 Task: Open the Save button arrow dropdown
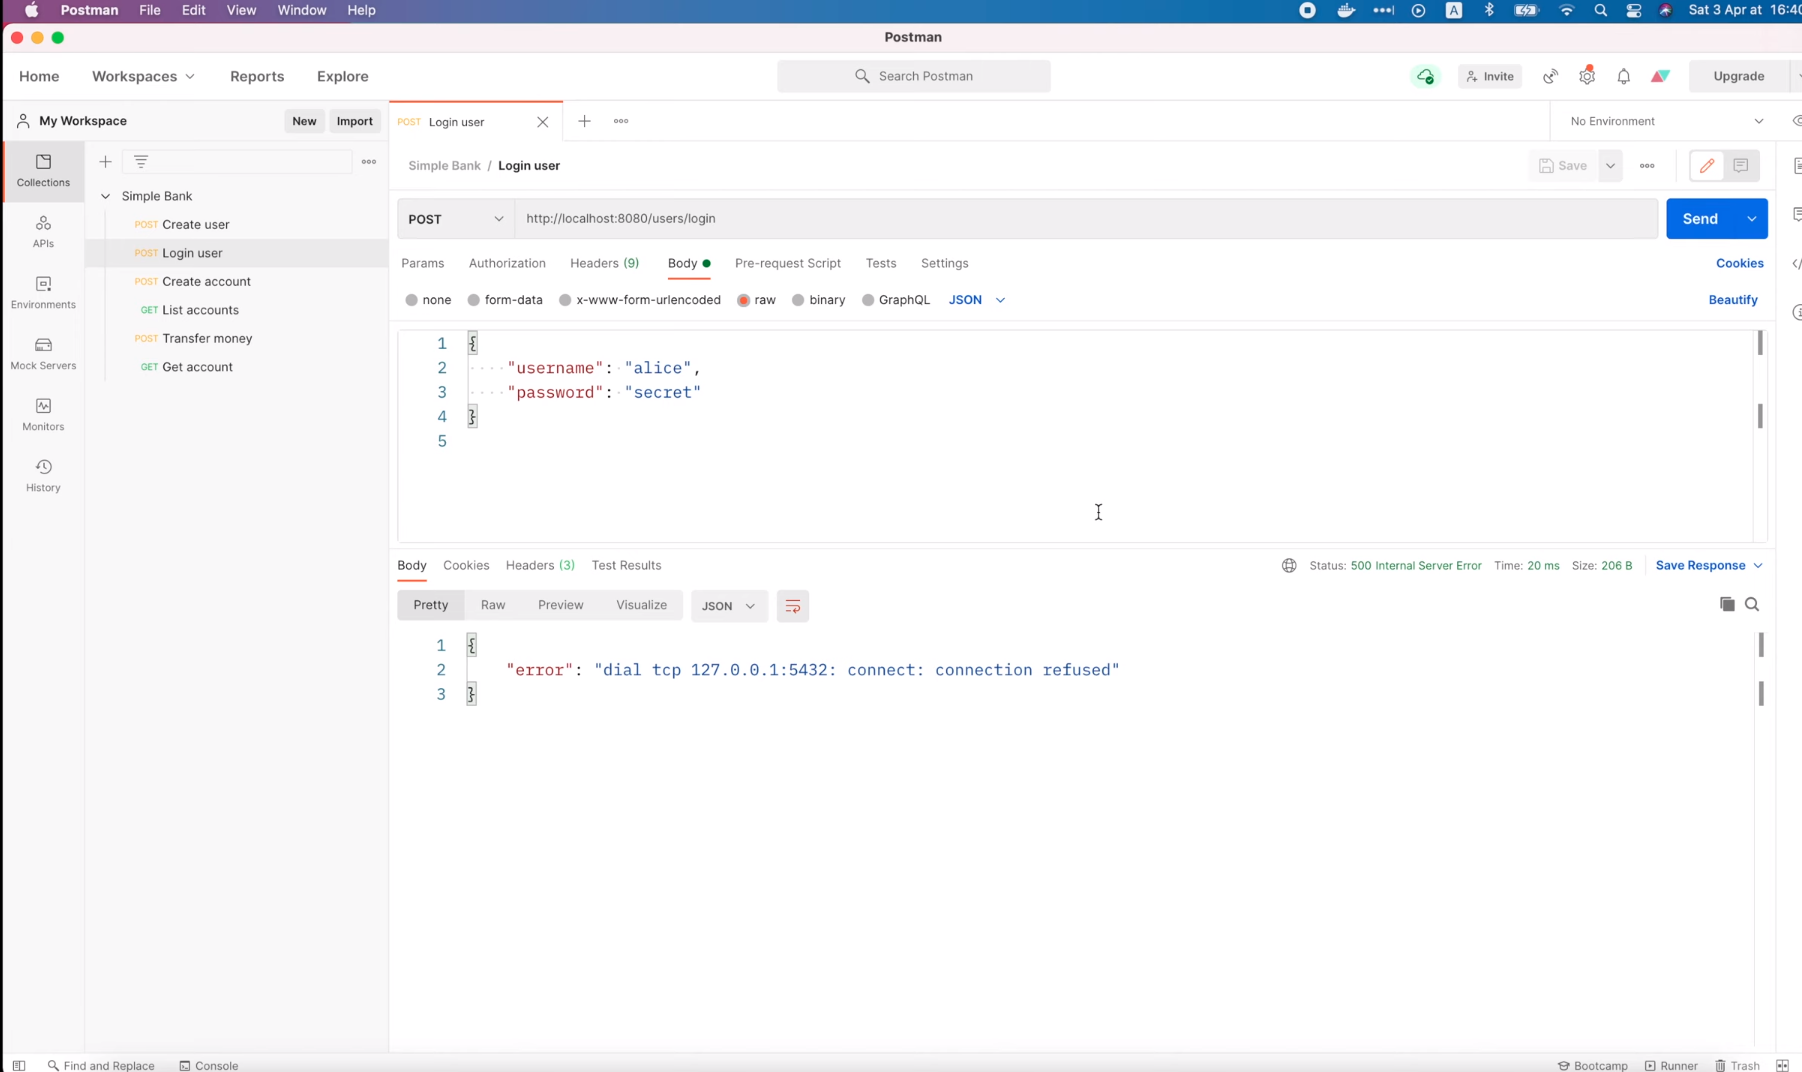1610,166
